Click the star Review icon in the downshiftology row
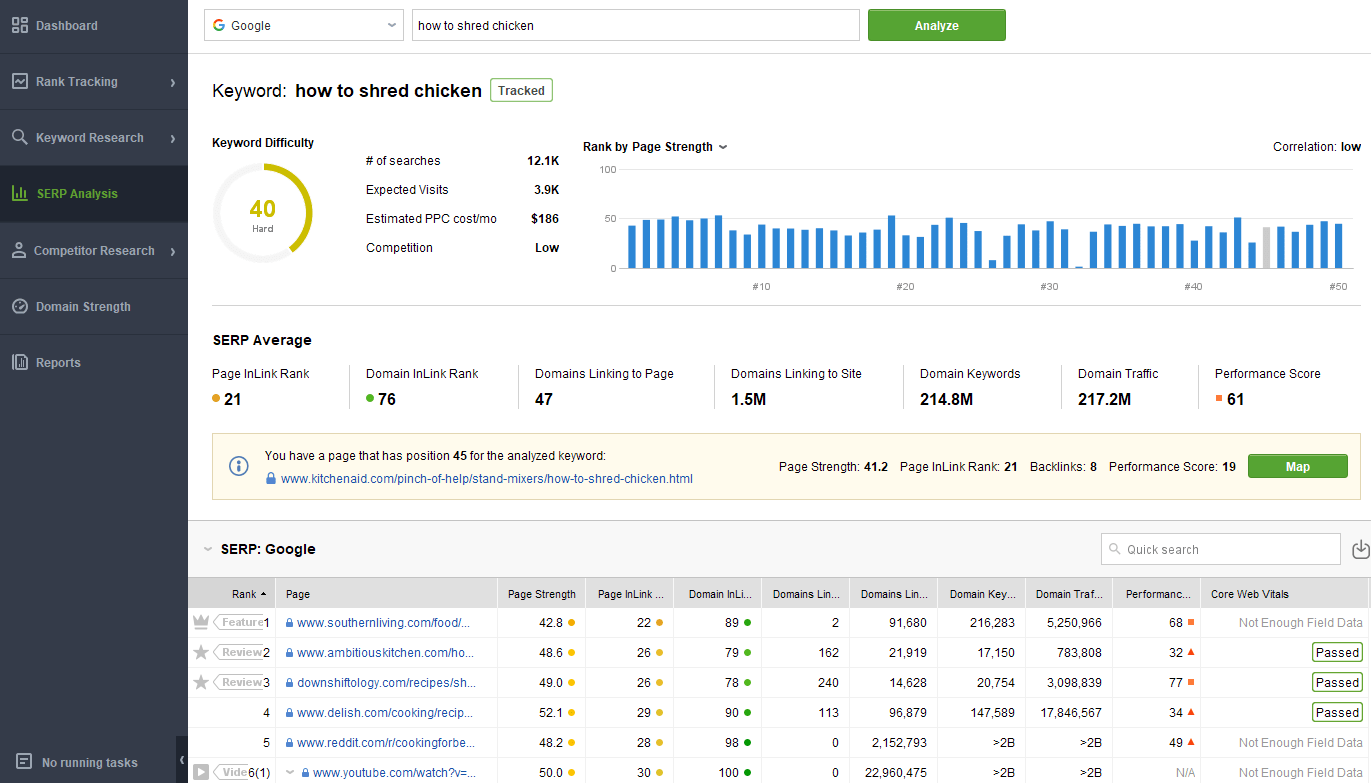 click(x=201, y=682)
